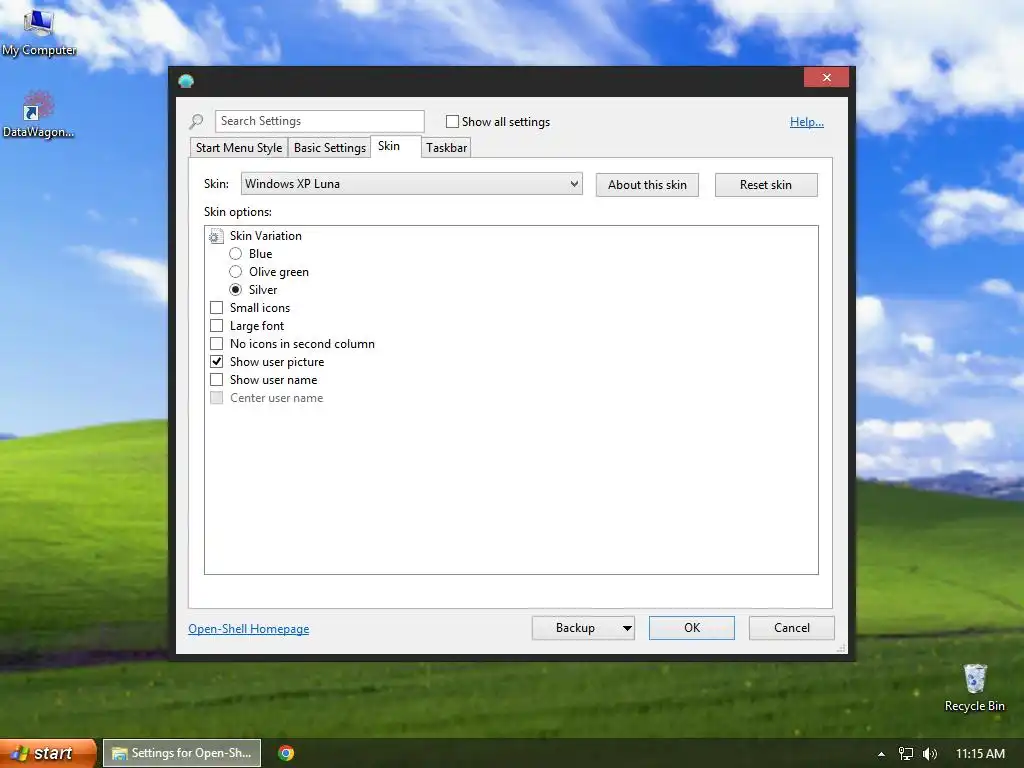The width and height of the screenshot is (1024, 768).
Task: Switch to Start Menu Style tab
Action: click(x=239, y=148)
